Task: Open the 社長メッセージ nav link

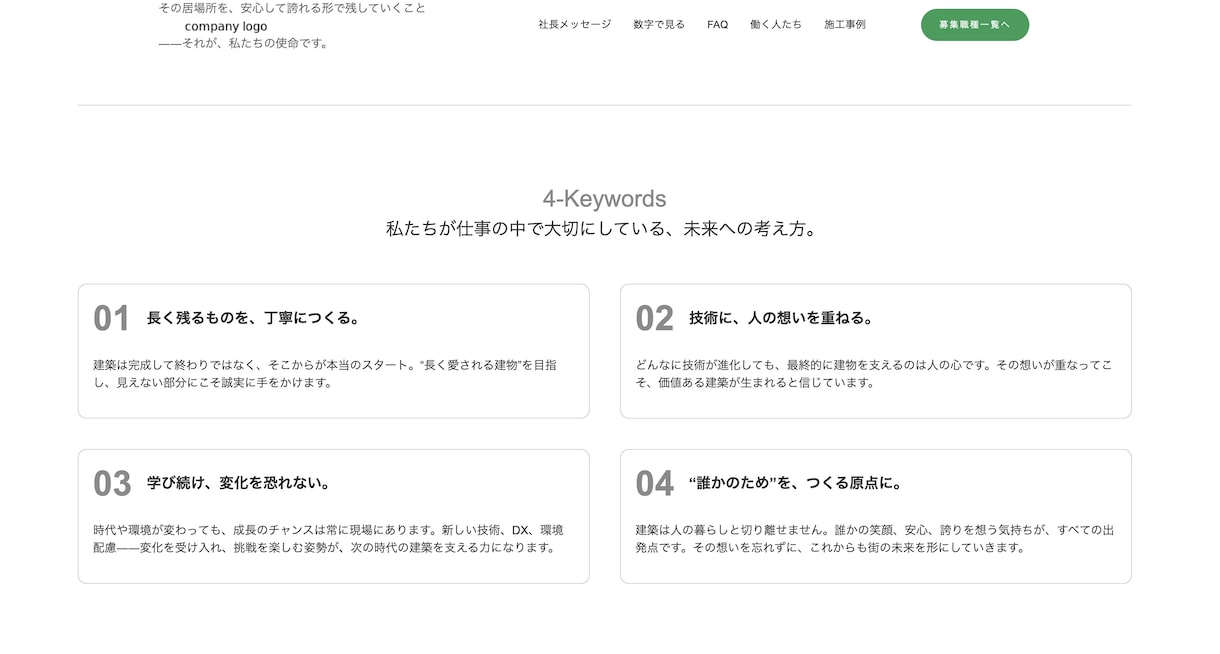Action: point(574,25)
